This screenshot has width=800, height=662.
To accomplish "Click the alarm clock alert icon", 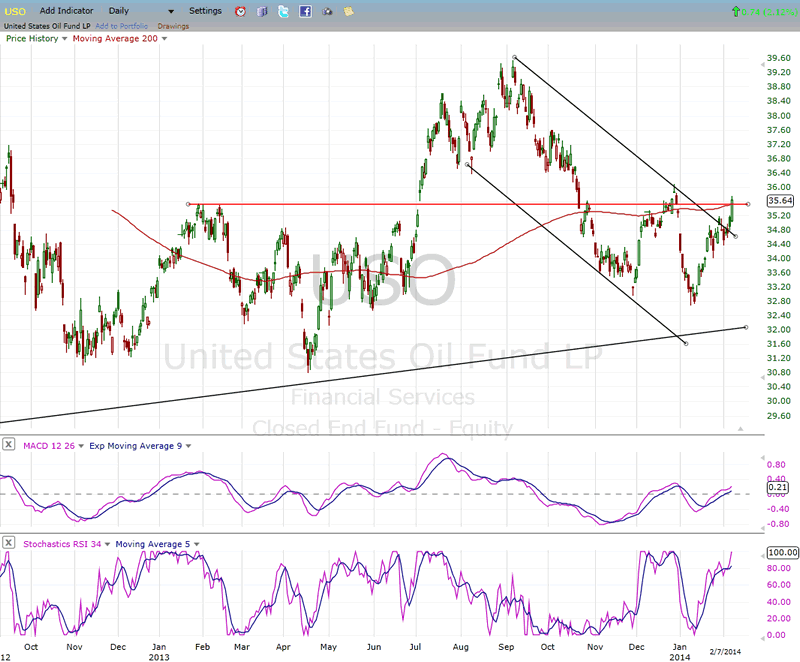I will [241, 11].
